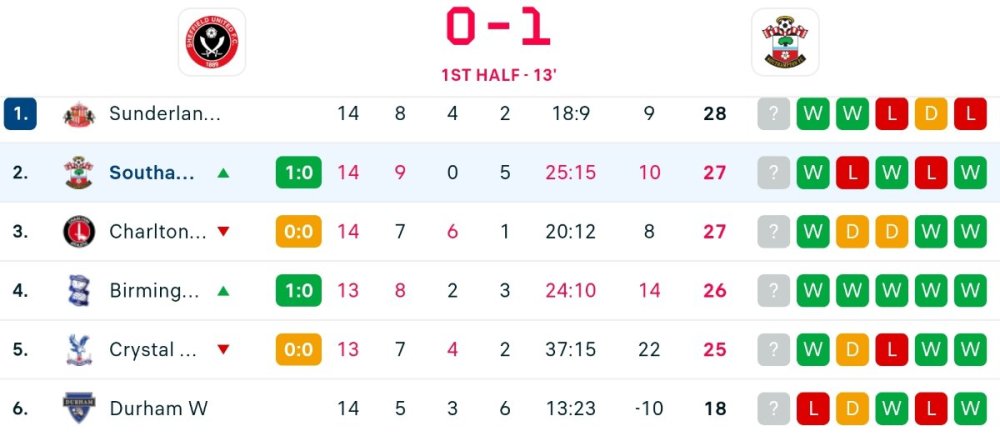1000x436 pixels.
Task: Click the Sheffield United crest in header
Action: [211, 42]
